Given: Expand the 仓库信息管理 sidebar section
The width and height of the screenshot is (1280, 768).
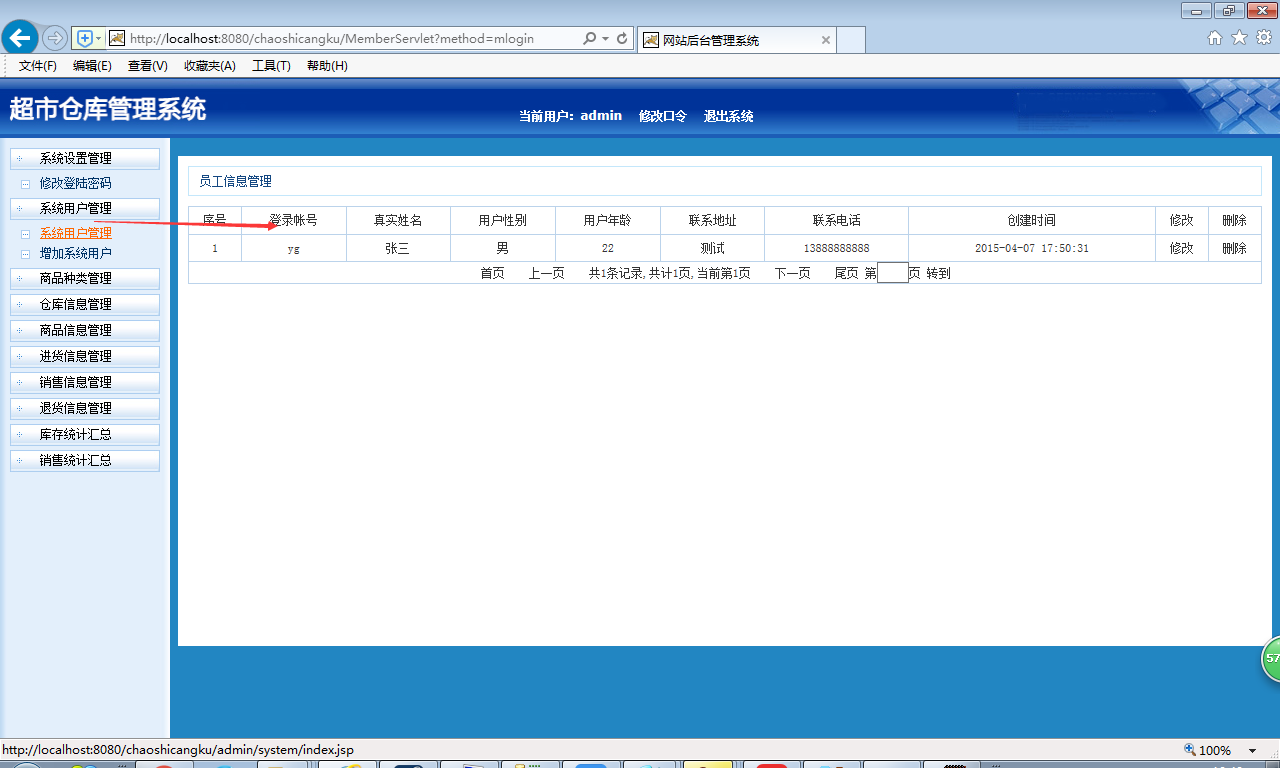Looking at the screenshot, I should click(84, 304).
